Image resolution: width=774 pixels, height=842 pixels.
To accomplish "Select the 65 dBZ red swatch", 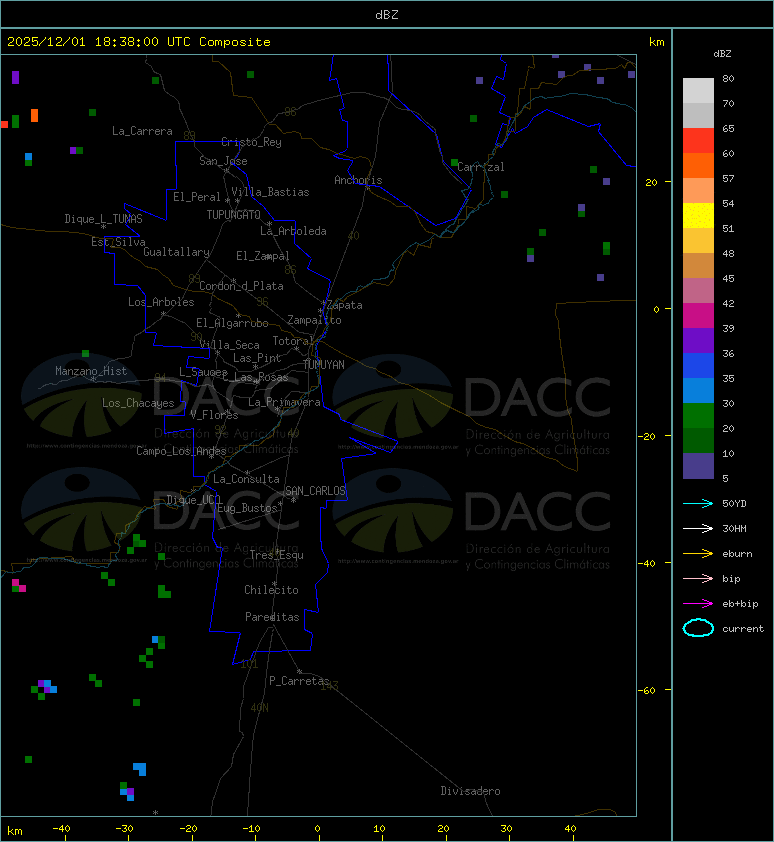I will pos(698,140).
